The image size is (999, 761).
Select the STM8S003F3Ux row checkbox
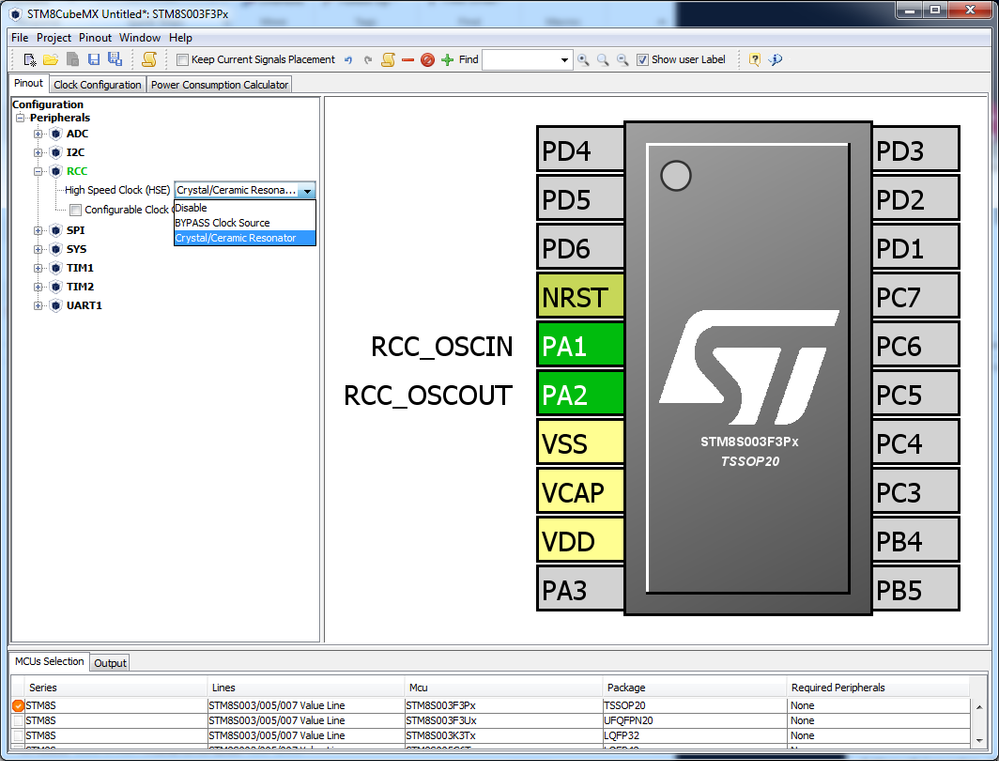click(18, 720)
